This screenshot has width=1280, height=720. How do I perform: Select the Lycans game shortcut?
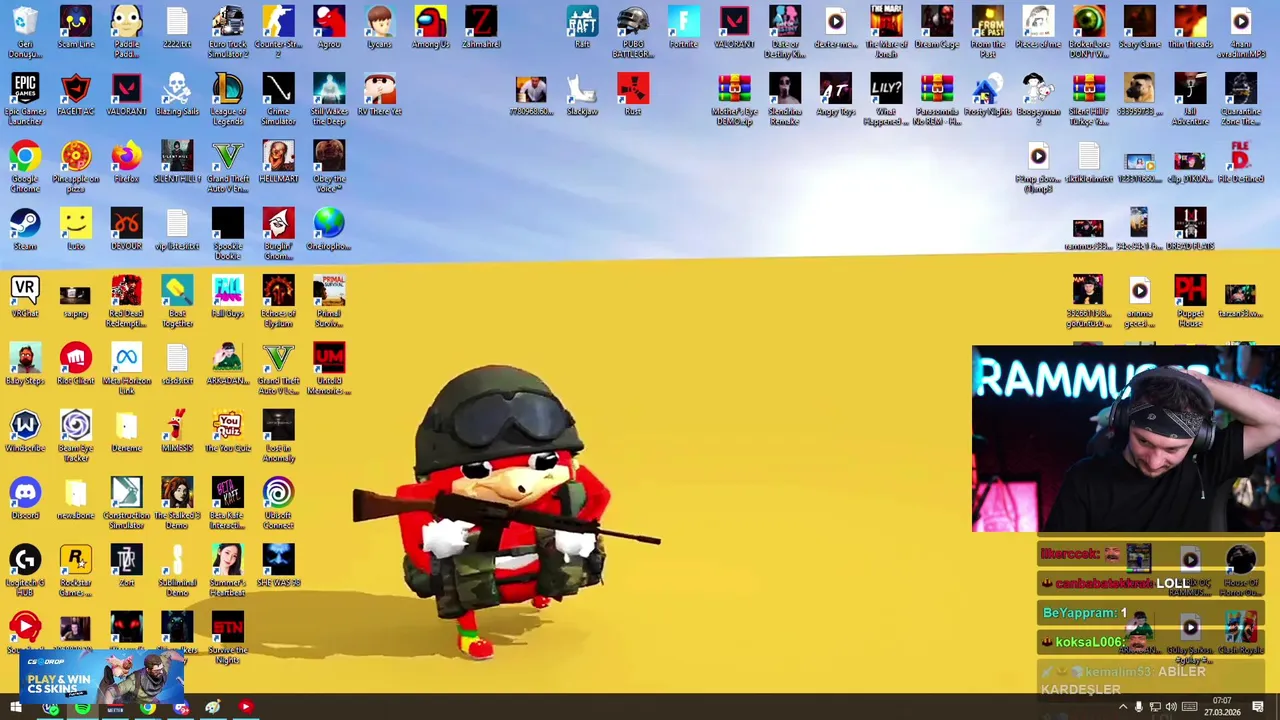[379, 28]
